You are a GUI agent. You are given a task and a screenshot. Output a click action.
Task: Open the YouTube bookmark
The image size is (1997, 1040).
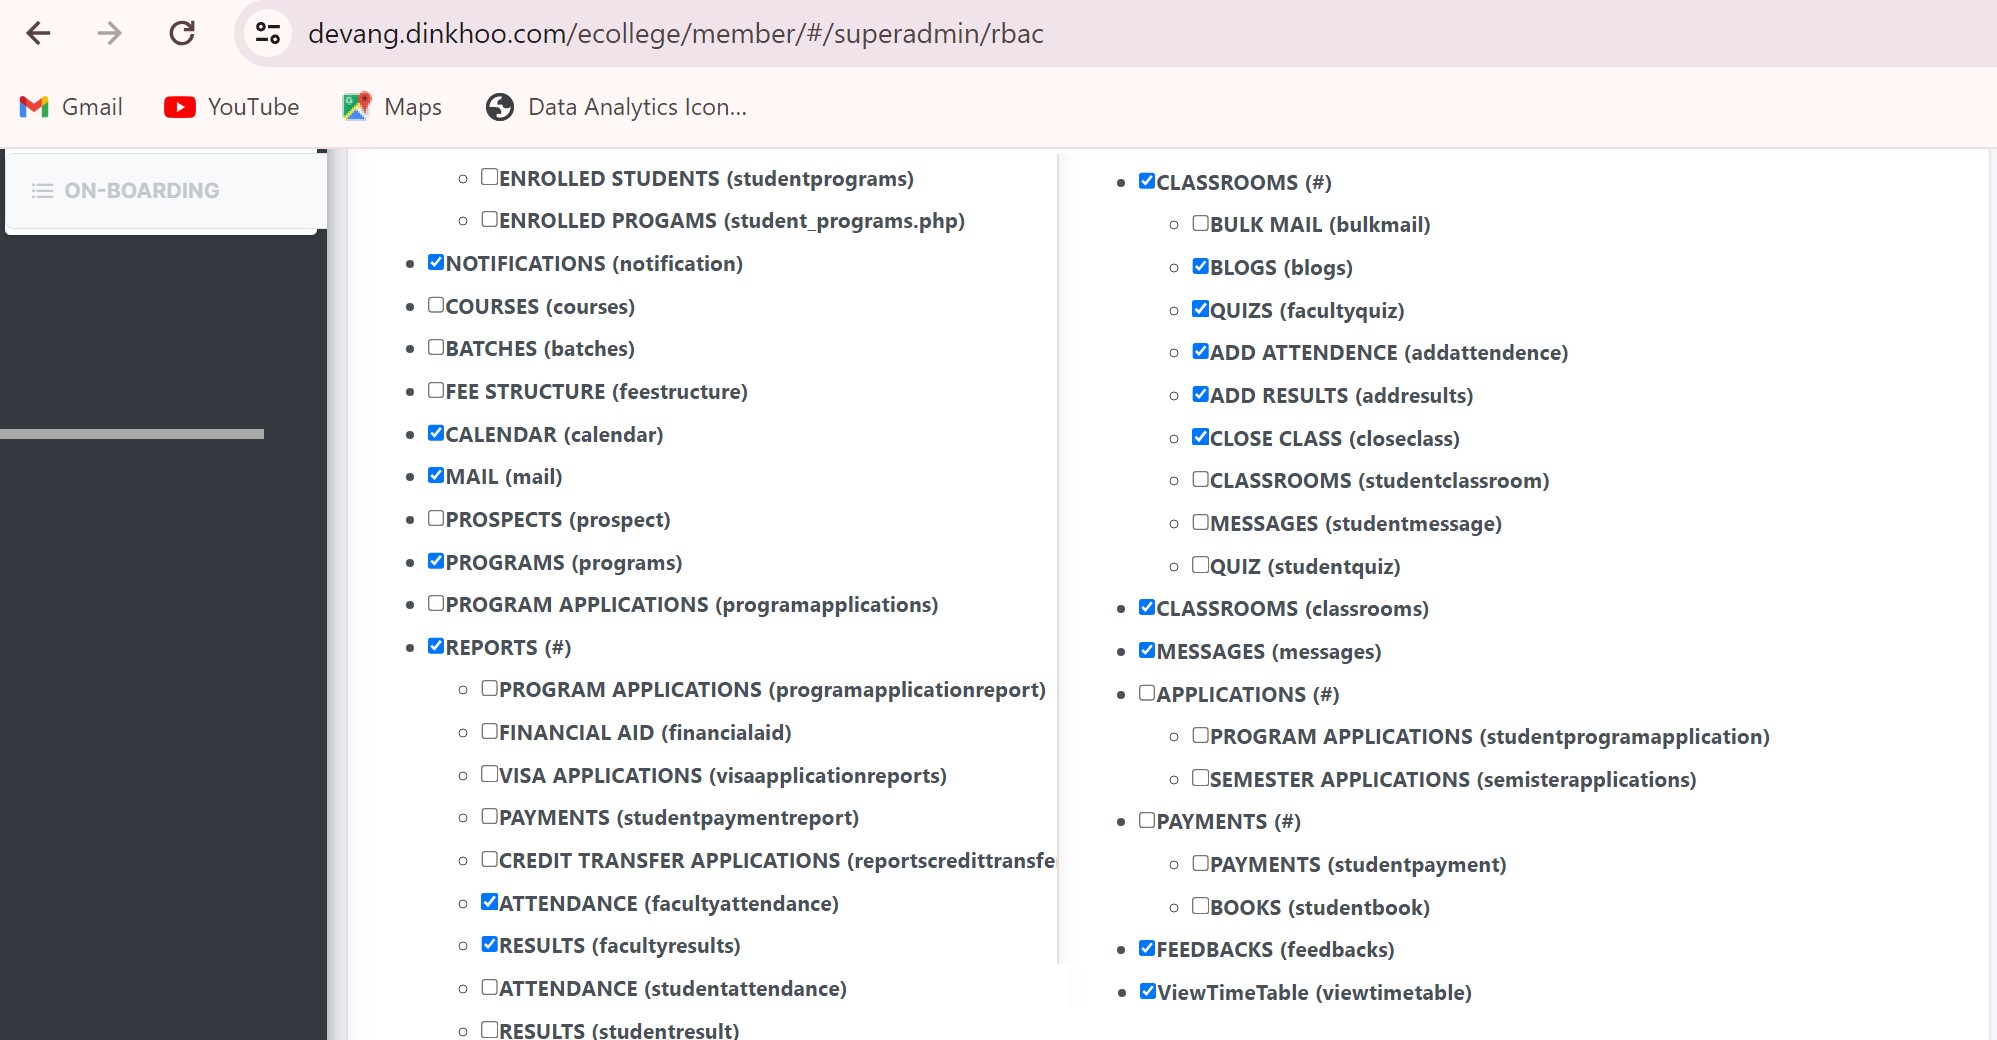tap(231, 107)
